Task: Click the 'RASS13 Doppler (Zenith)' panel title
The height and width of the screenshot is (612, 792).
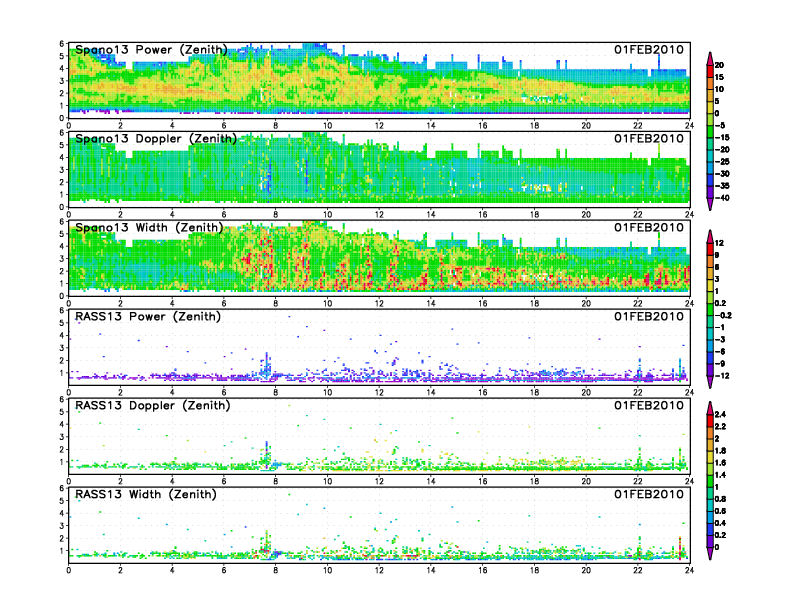Action: [153, 405]
